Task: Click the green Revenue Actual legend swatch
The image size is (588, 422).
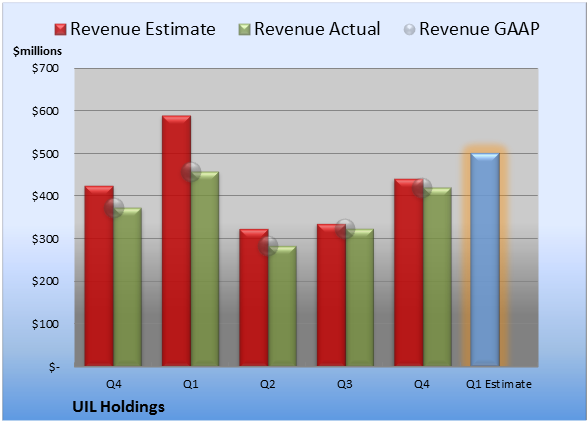Action: tap(244, 29)
